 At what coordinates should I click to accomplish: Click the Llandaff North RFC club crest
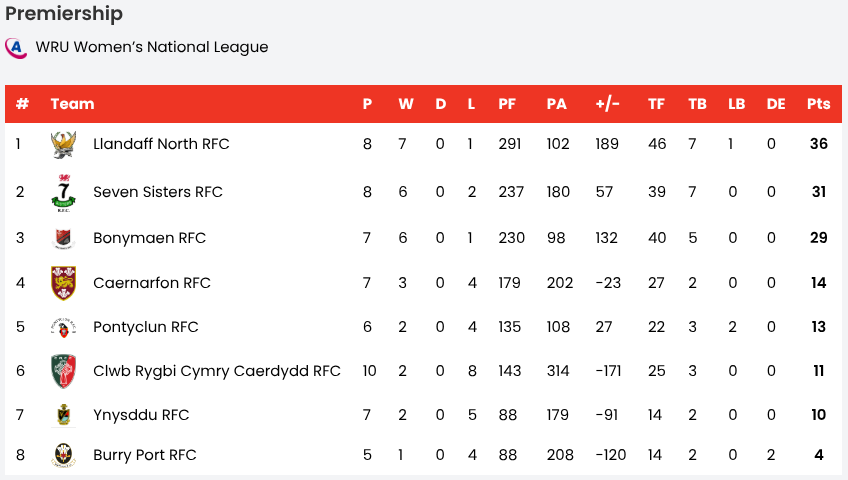click(x=64, y=145)
